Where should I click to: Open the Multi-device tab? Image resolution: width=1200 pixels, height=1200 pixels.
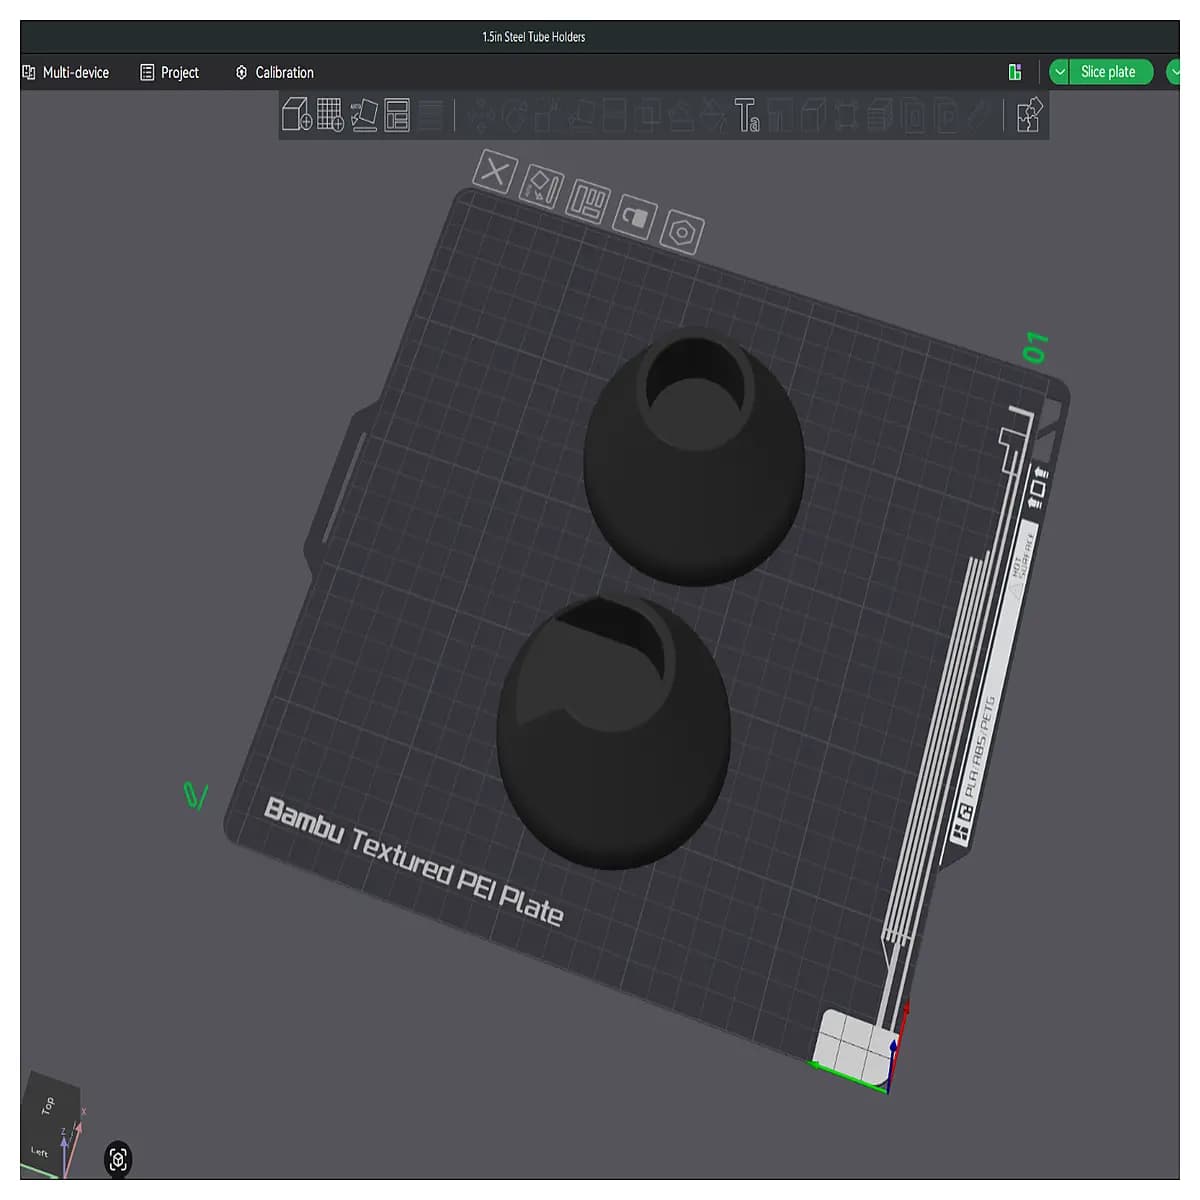[66, 72]
